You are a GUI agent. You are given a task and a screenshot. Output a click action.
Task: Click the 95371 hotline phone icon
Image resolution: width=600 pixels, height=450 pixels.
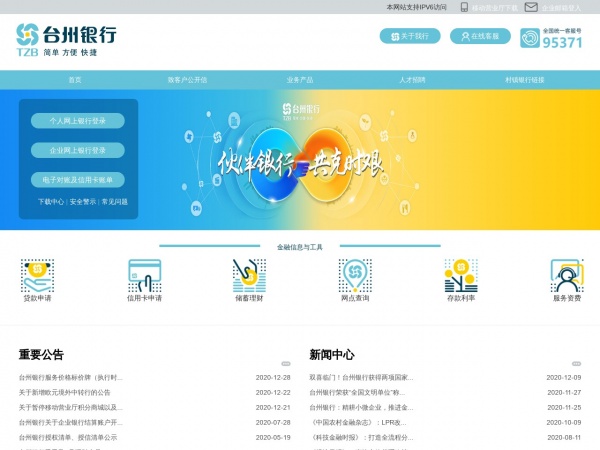(530, 38)
